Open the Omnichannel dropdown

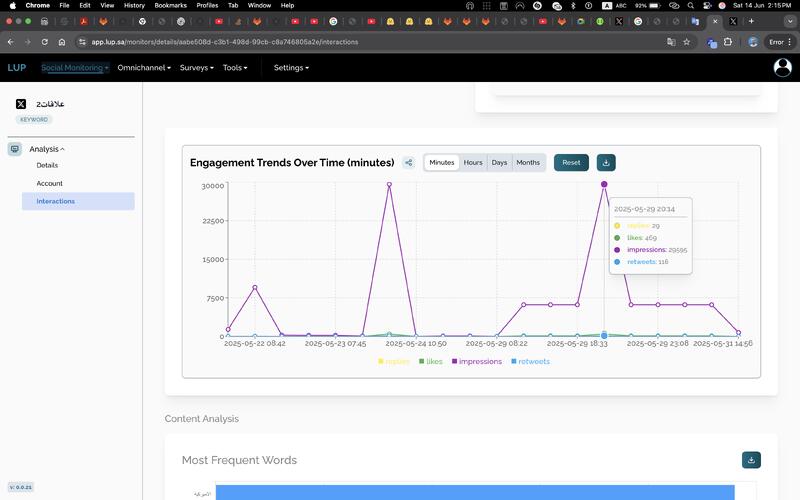tap(144, 67)
